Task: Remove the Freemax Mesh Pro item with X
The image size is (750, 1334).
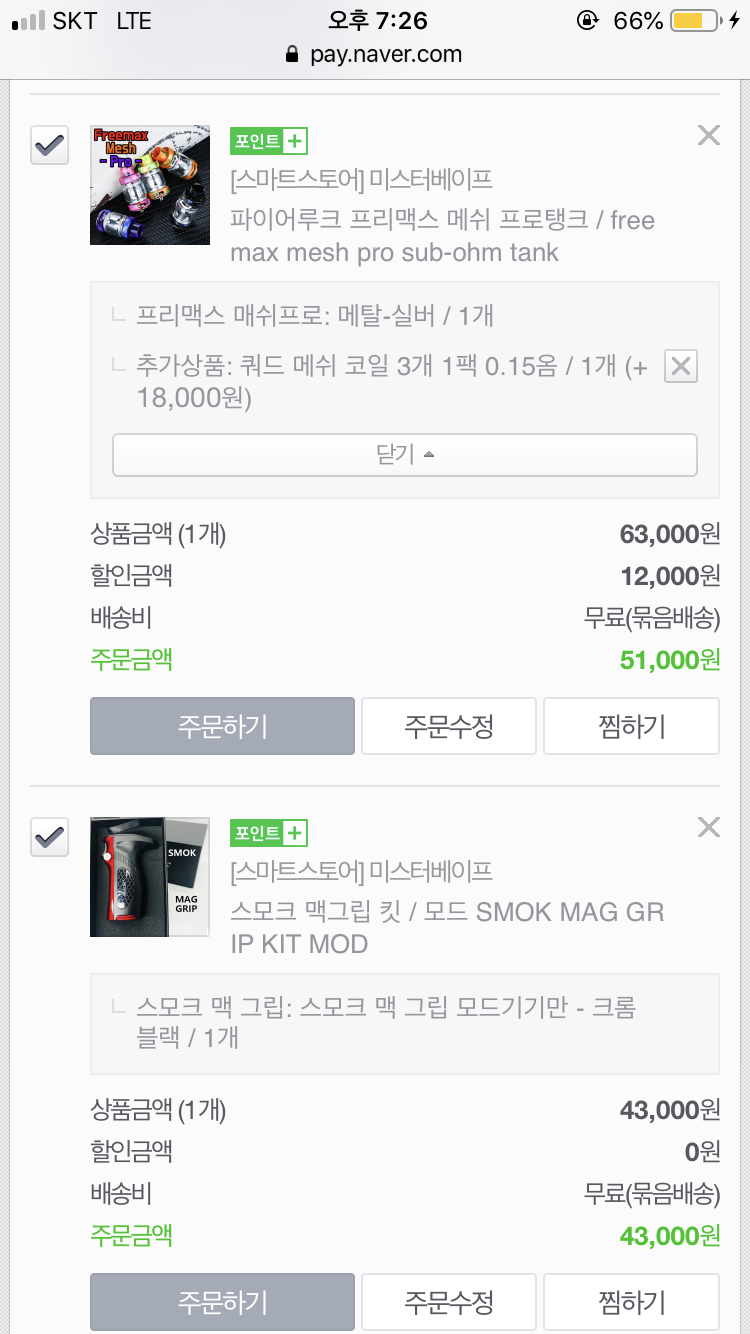Action: click(708, 135)
